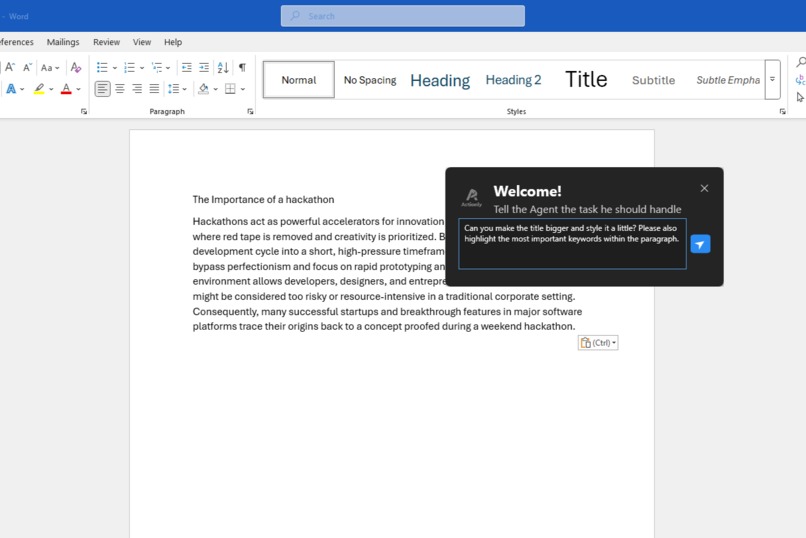The width and height of the screenshot is (806, 538).
Task: Start a numbered list
Action: click(x=130, y=67)
